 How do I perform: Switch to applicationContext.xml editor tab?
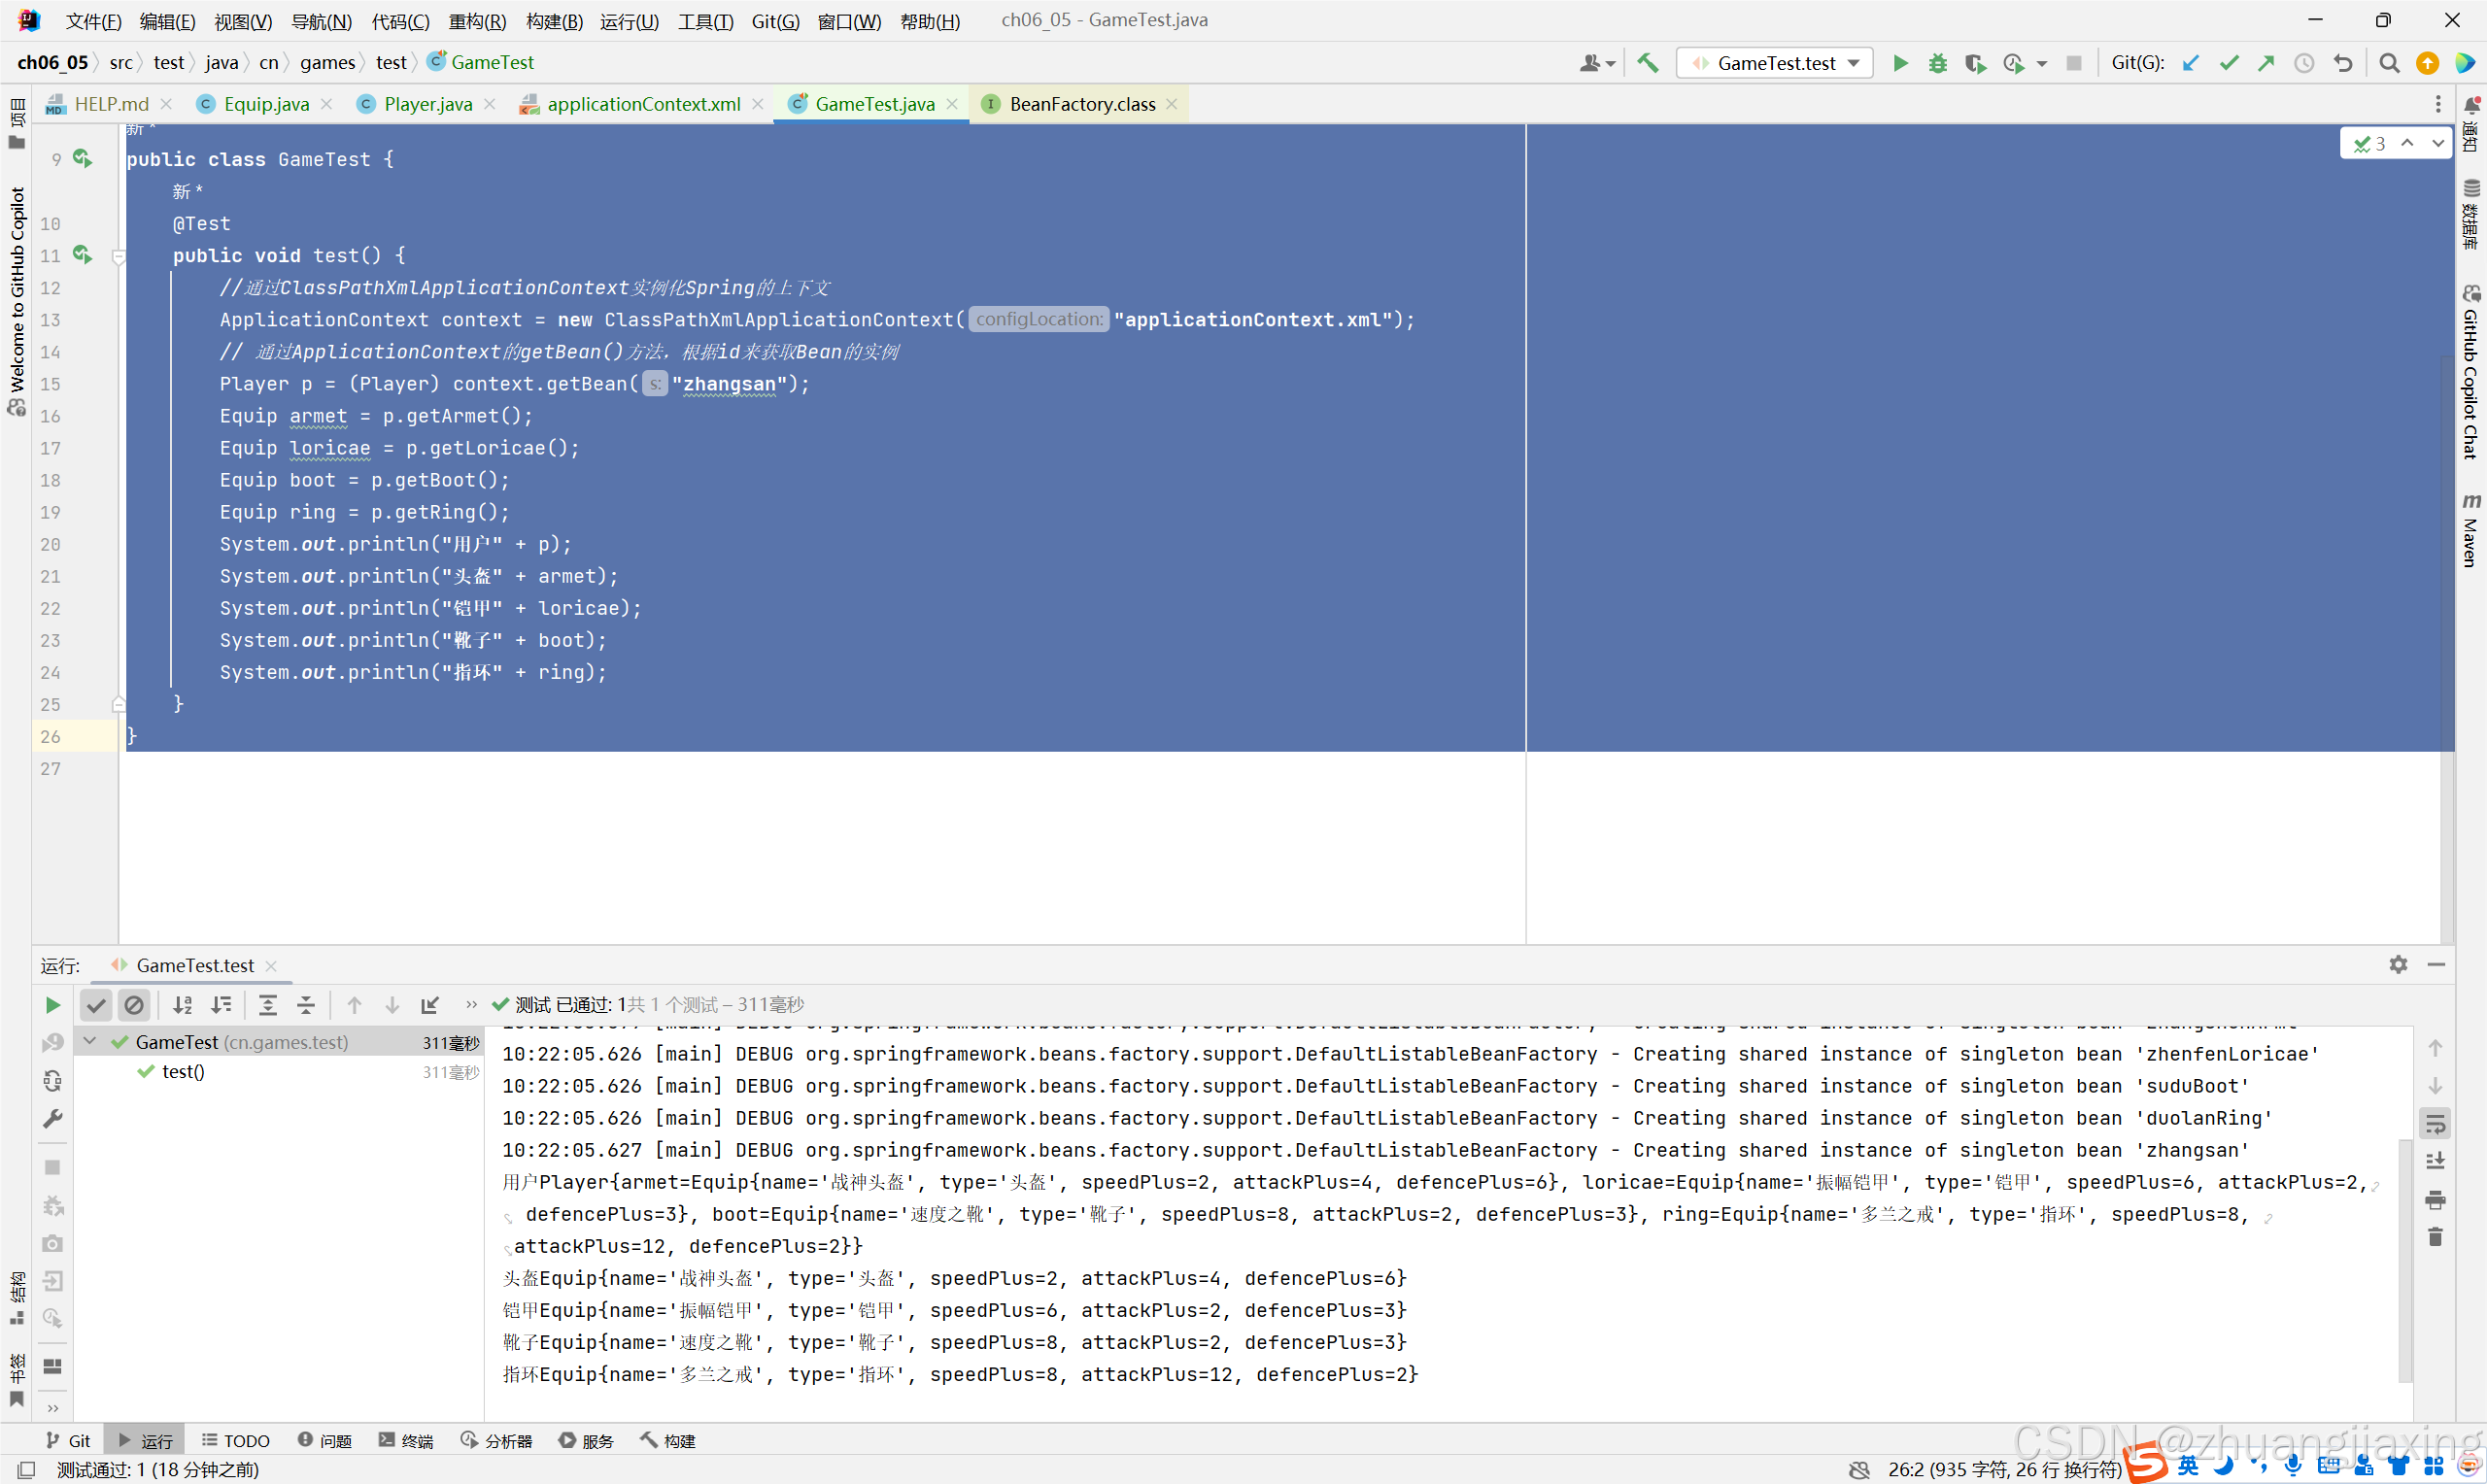pyautogui.click(x=643, y=104)
